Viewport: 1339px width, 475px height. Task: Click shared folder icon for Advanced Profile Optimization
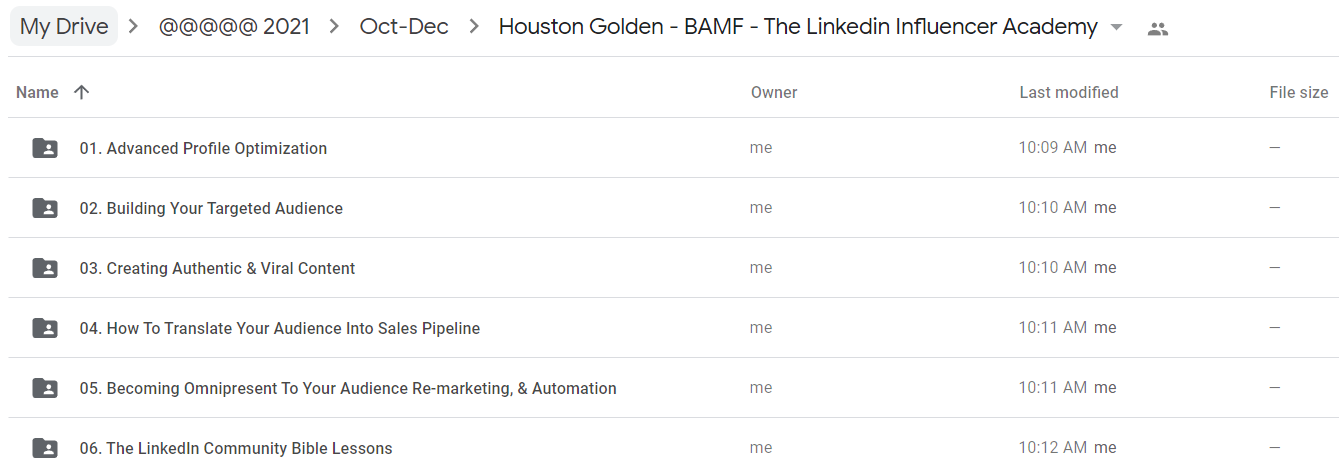click(x=45, y=148)
